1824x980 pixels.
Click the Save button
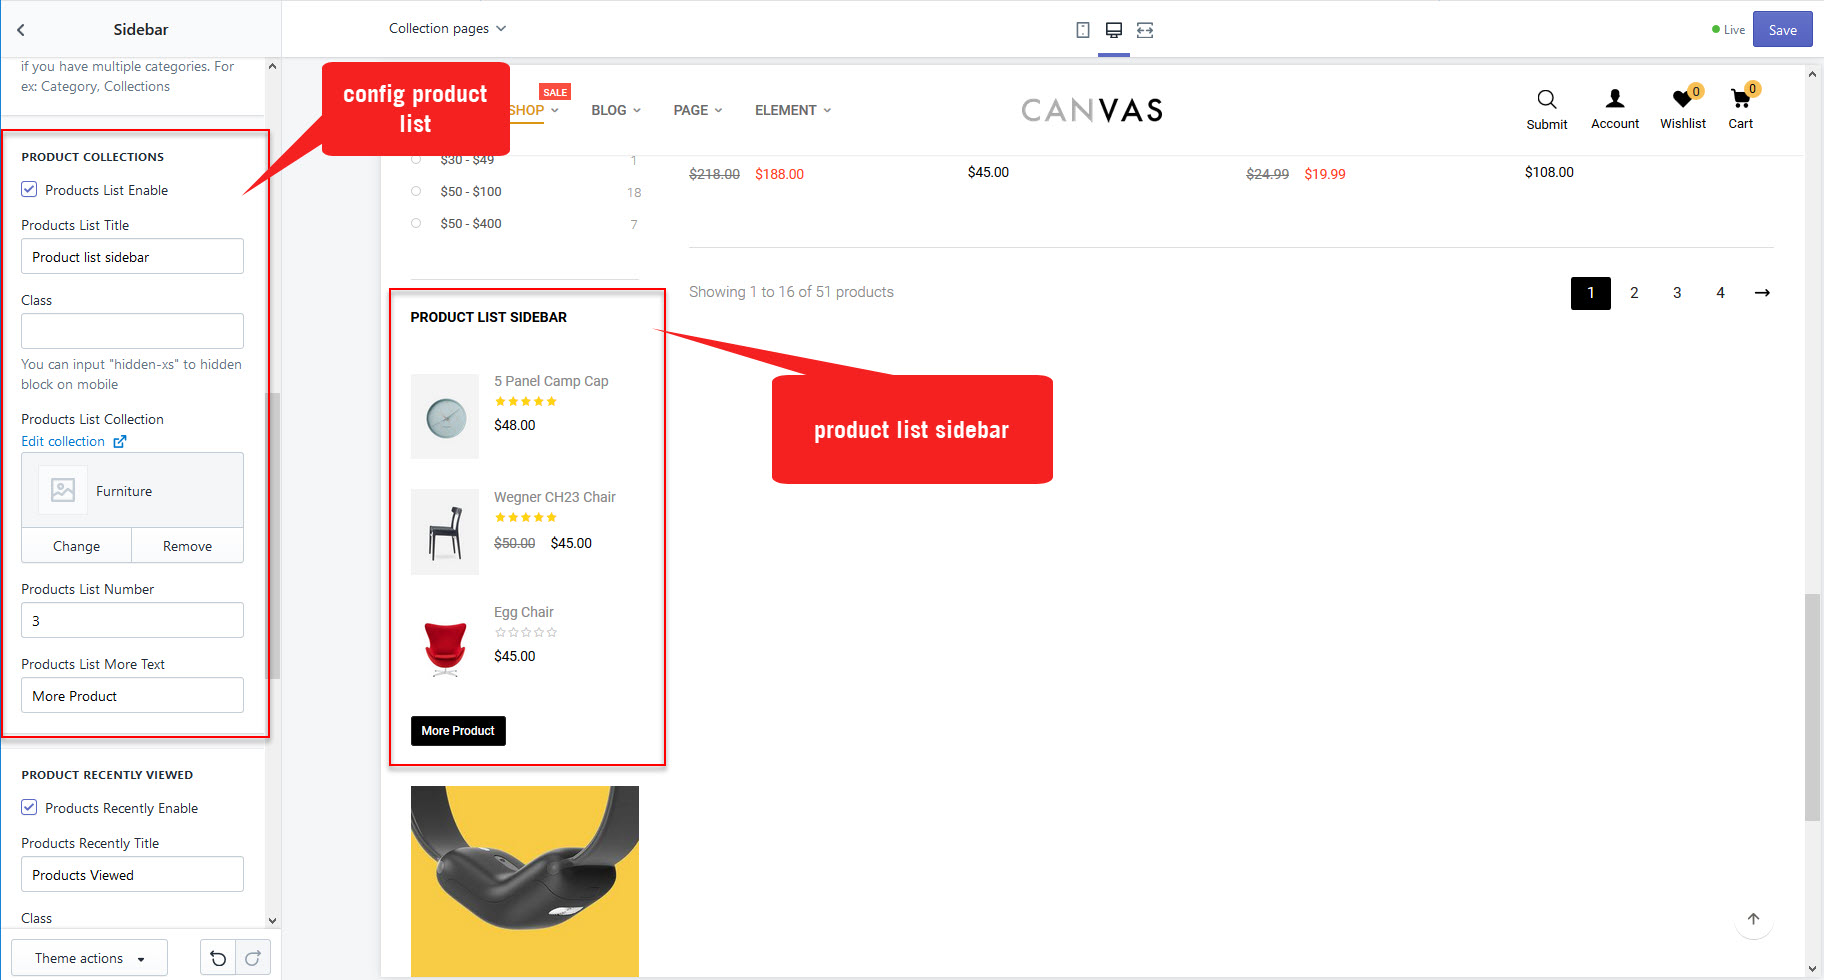coord(1782,30)
